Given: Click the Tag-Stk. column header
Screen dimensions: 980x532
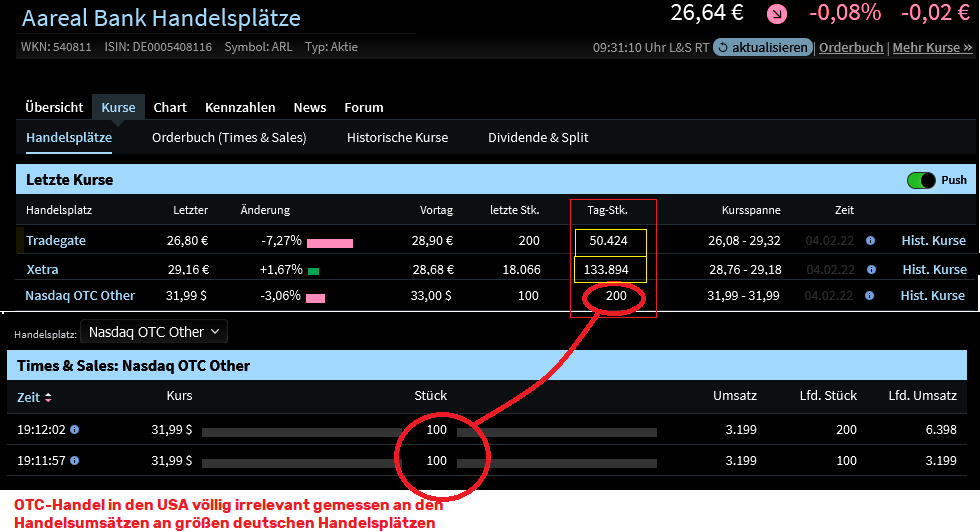Looking at the screenshot, I should [607, 210].
